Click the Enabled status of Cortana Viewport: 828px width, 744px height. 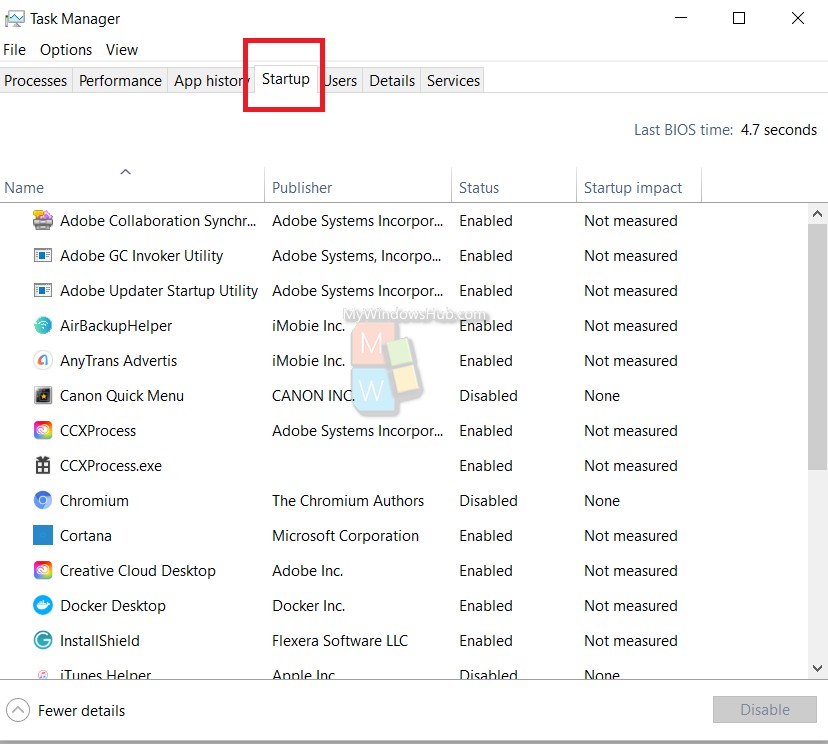click(486, 535)
